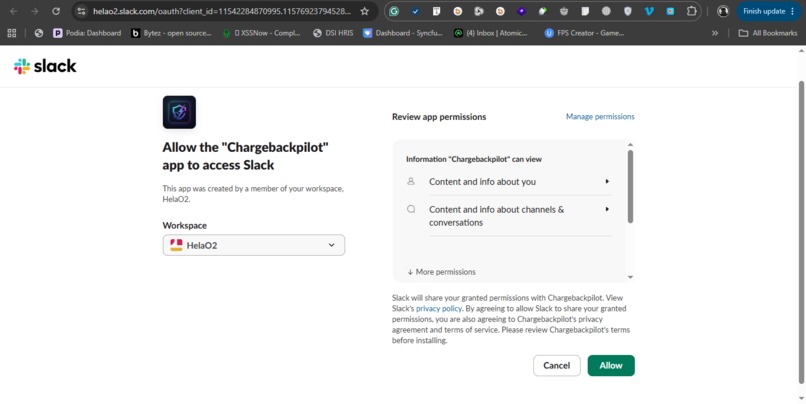Open the FPS Creator - Game bookmark

pos(584,33)
